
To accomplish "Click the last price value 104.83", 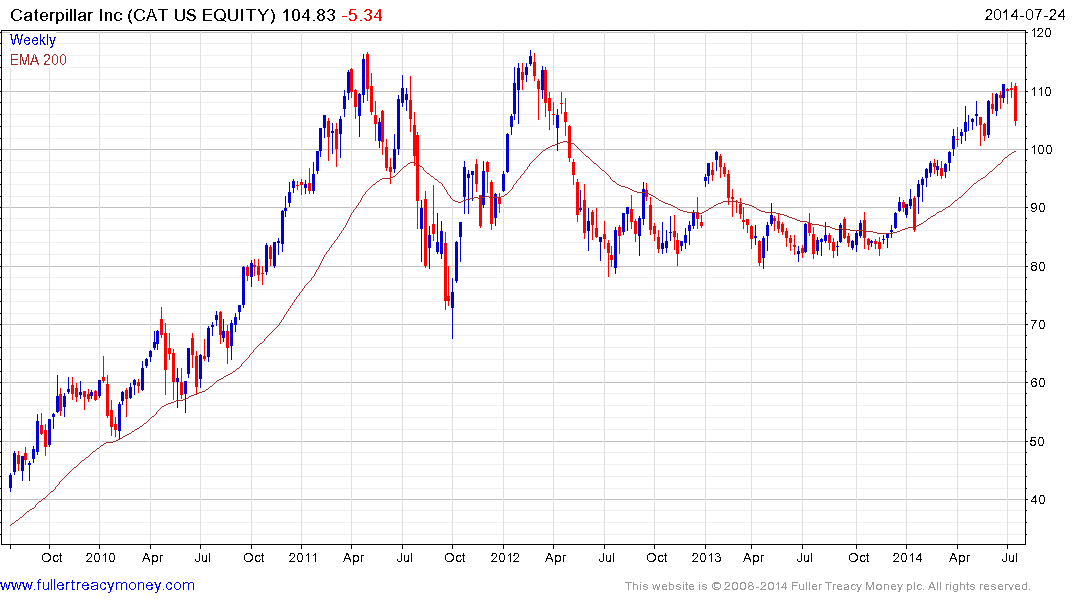I will click(x=309, y=15).
